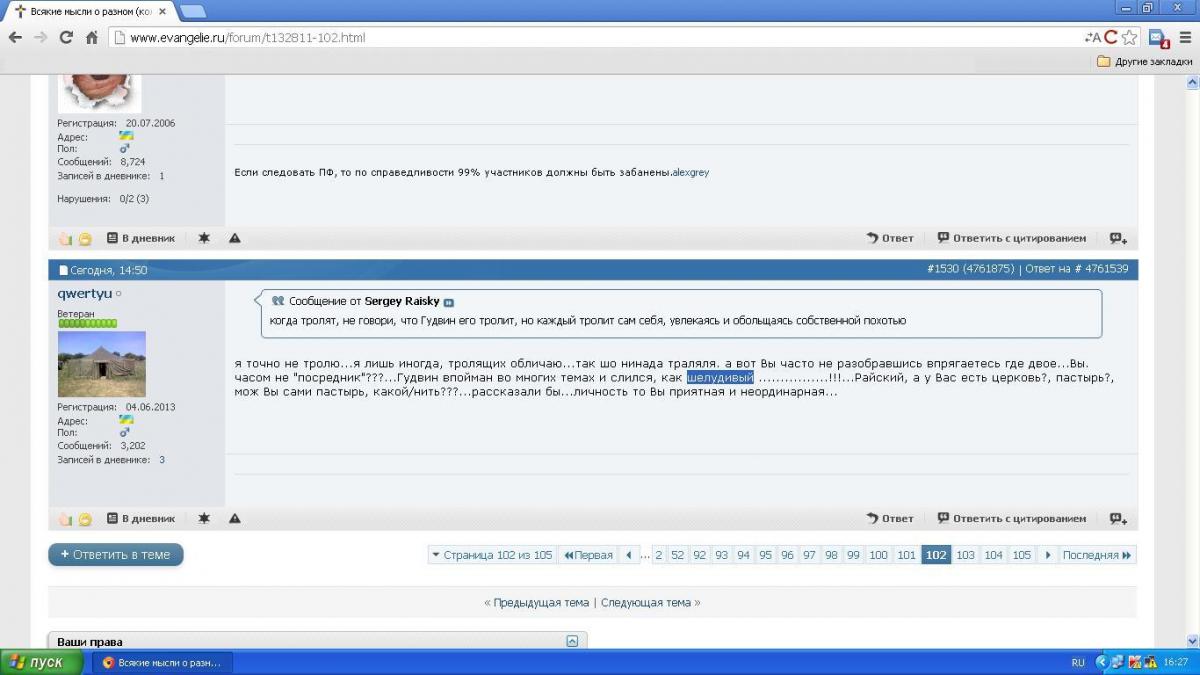Click the 'пуск' Start button
This screenshot has width=1200, height=675.
click(37, 662)
